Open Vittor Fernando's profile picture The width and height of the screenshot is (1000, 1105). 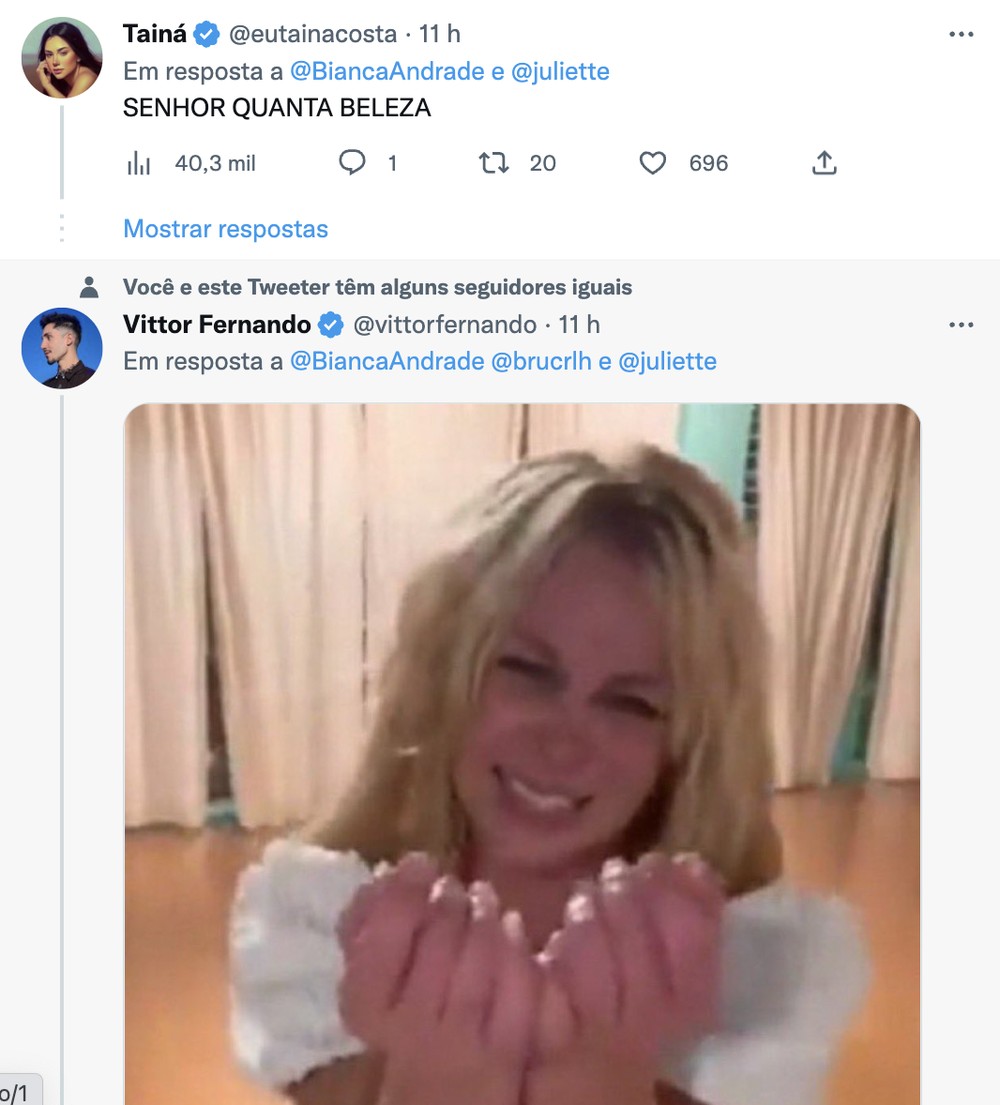(61, 348)
